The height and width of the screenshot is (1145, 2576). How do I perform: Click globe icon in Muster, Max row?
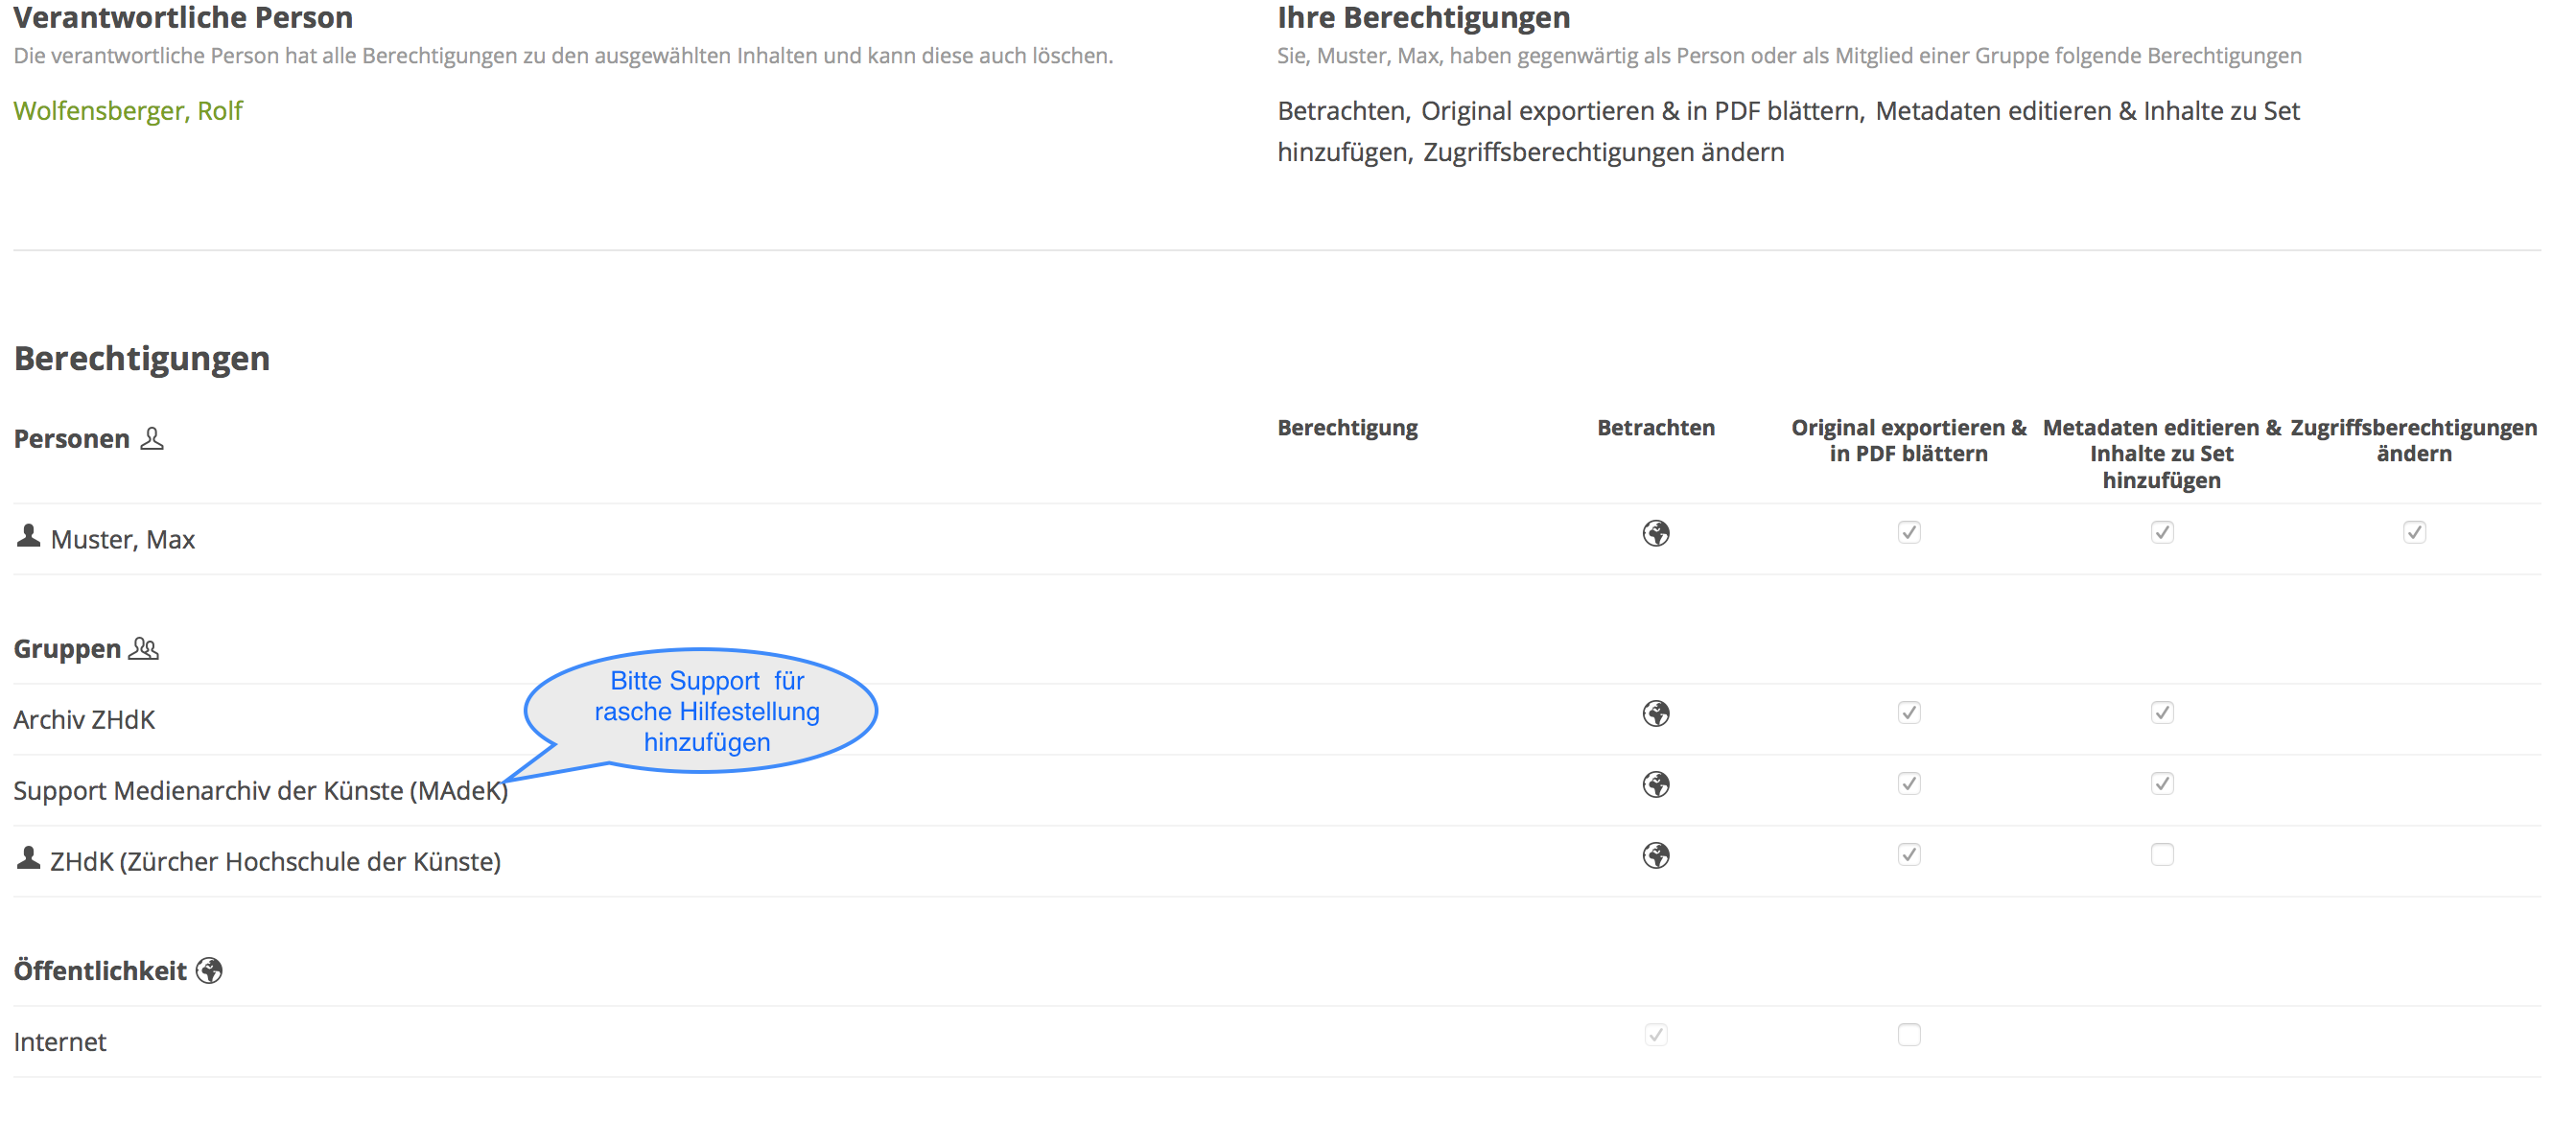click(1656, 533)
